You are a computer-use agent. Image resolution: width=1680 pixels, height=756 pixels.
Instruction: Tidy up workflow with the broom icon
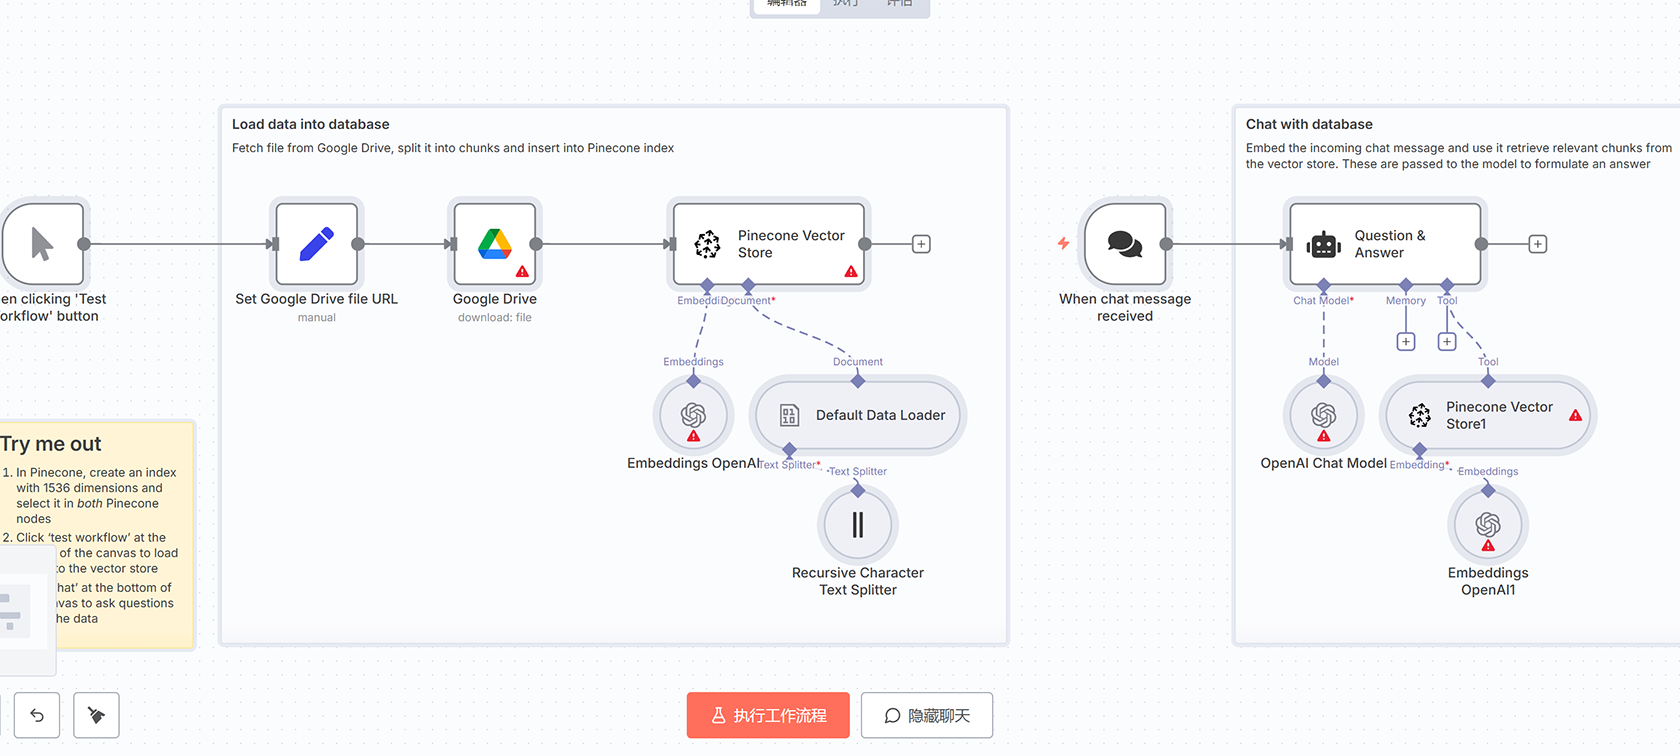tap(96, 715)
